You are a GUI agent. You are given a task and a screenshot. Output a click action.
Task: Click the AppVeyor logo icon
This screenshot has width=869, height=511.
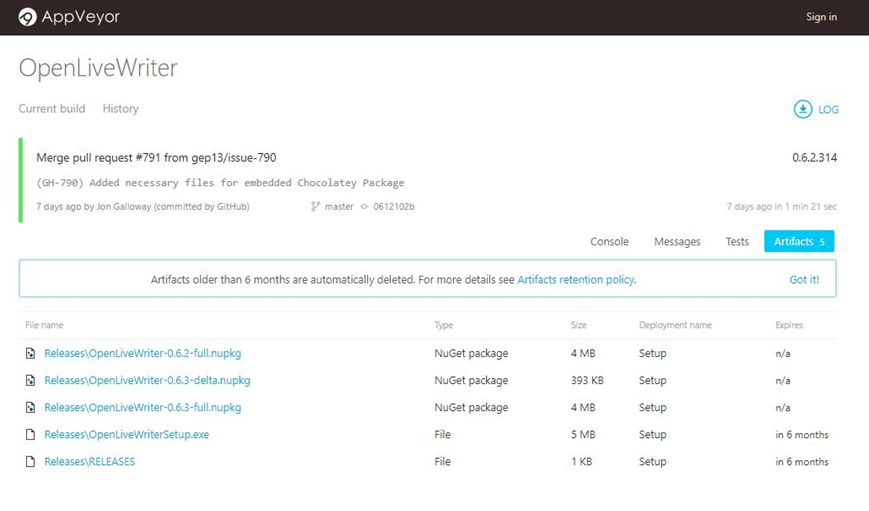(27, 17)
